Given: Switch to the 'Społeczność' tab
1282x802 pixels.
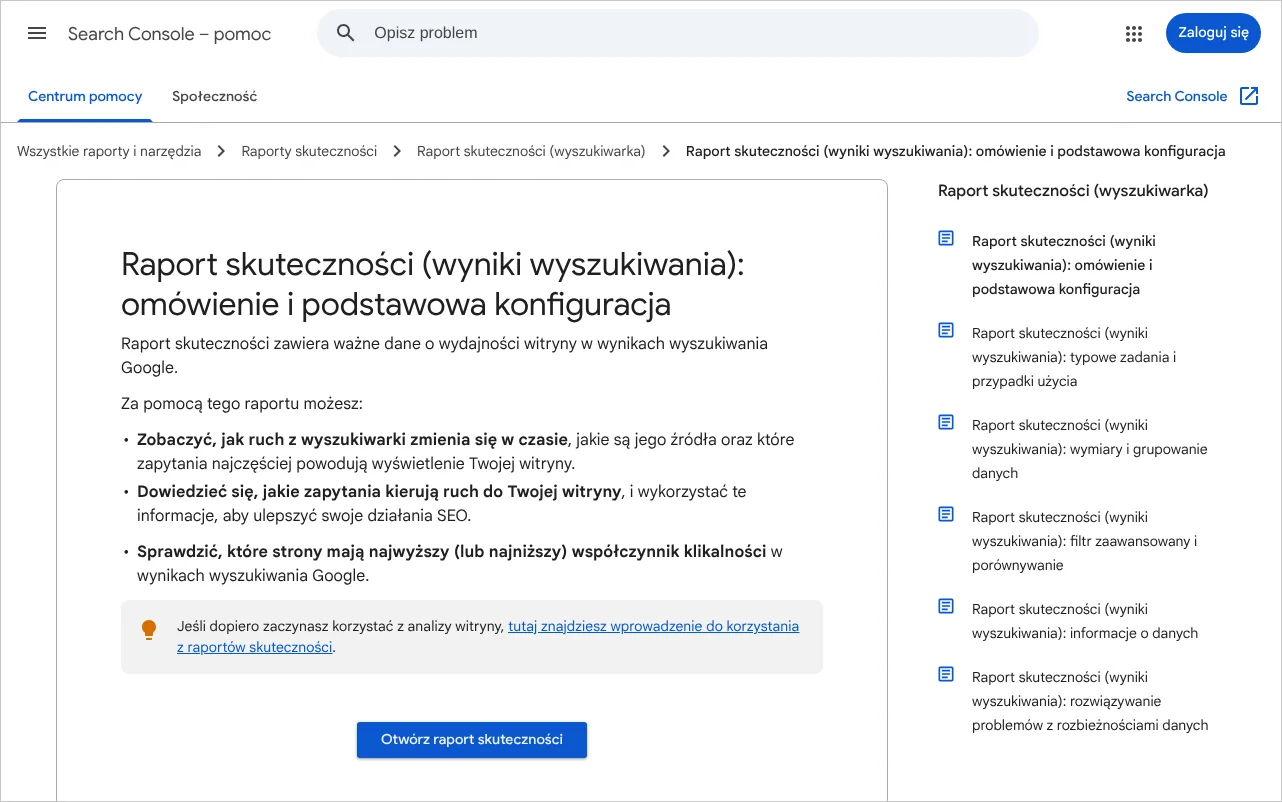Looking at the screenshot, I should (215, 97).
